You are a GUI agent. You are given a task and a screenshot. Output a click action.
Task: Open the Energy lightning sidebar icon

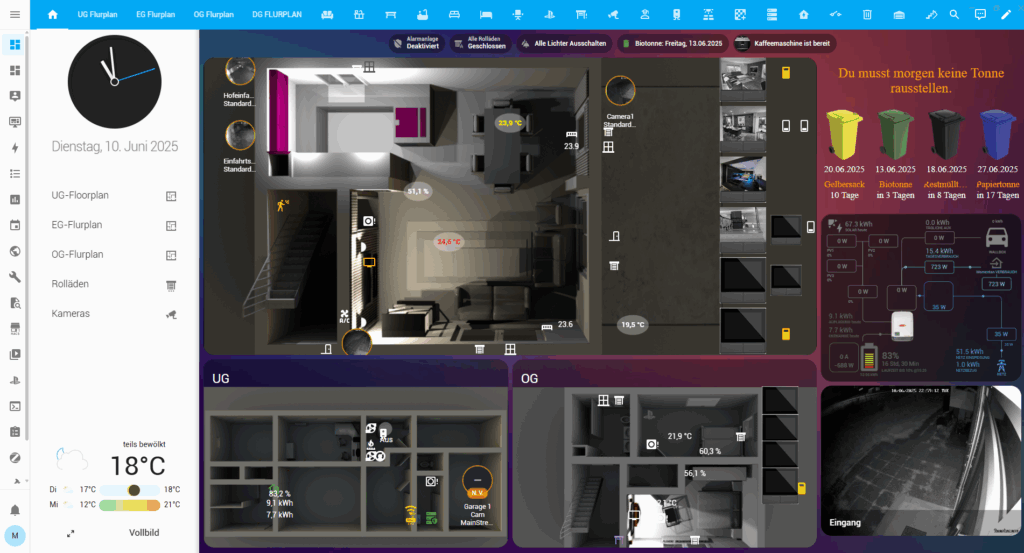click(x=14, y=148)
